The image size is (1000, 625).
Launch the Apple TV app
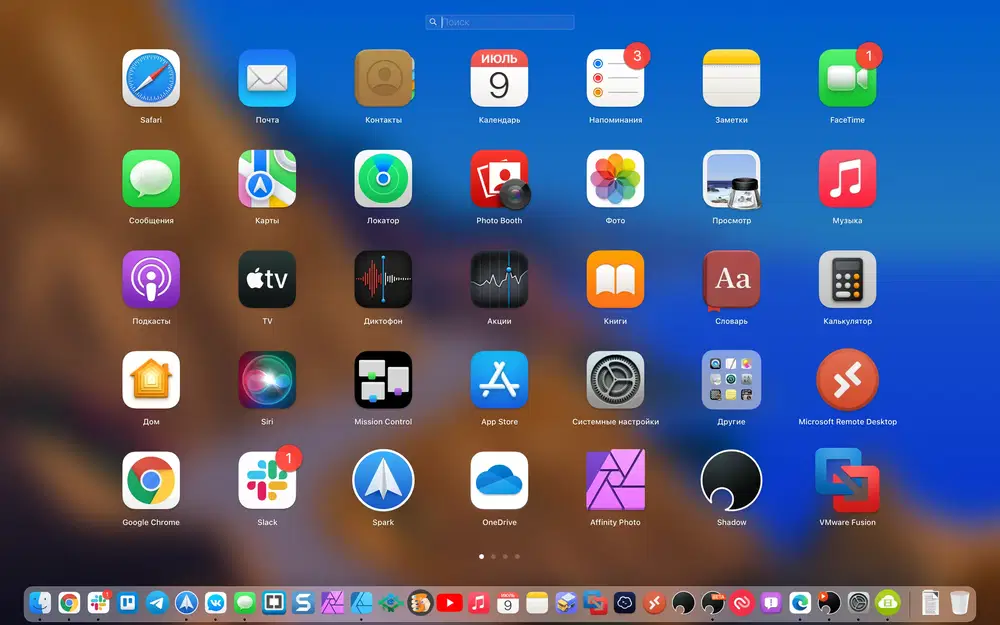point(267,280)
